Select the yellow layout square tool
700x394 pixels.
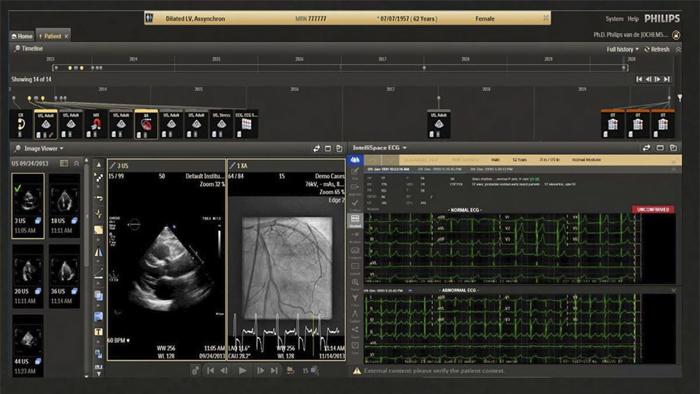(x=99, y=230)
